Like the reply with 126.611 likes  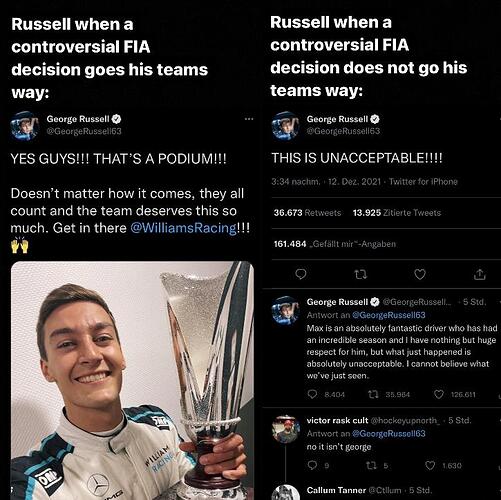(439, 394)
